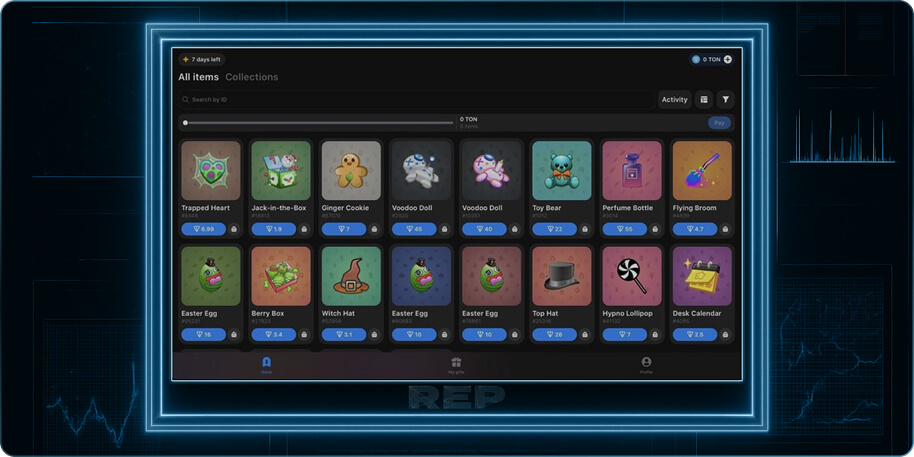Image resolution: width=914 pixels, height=457 pixels.
Task: Click Perfume Bottle price button 55
Action: pos(625,229)
